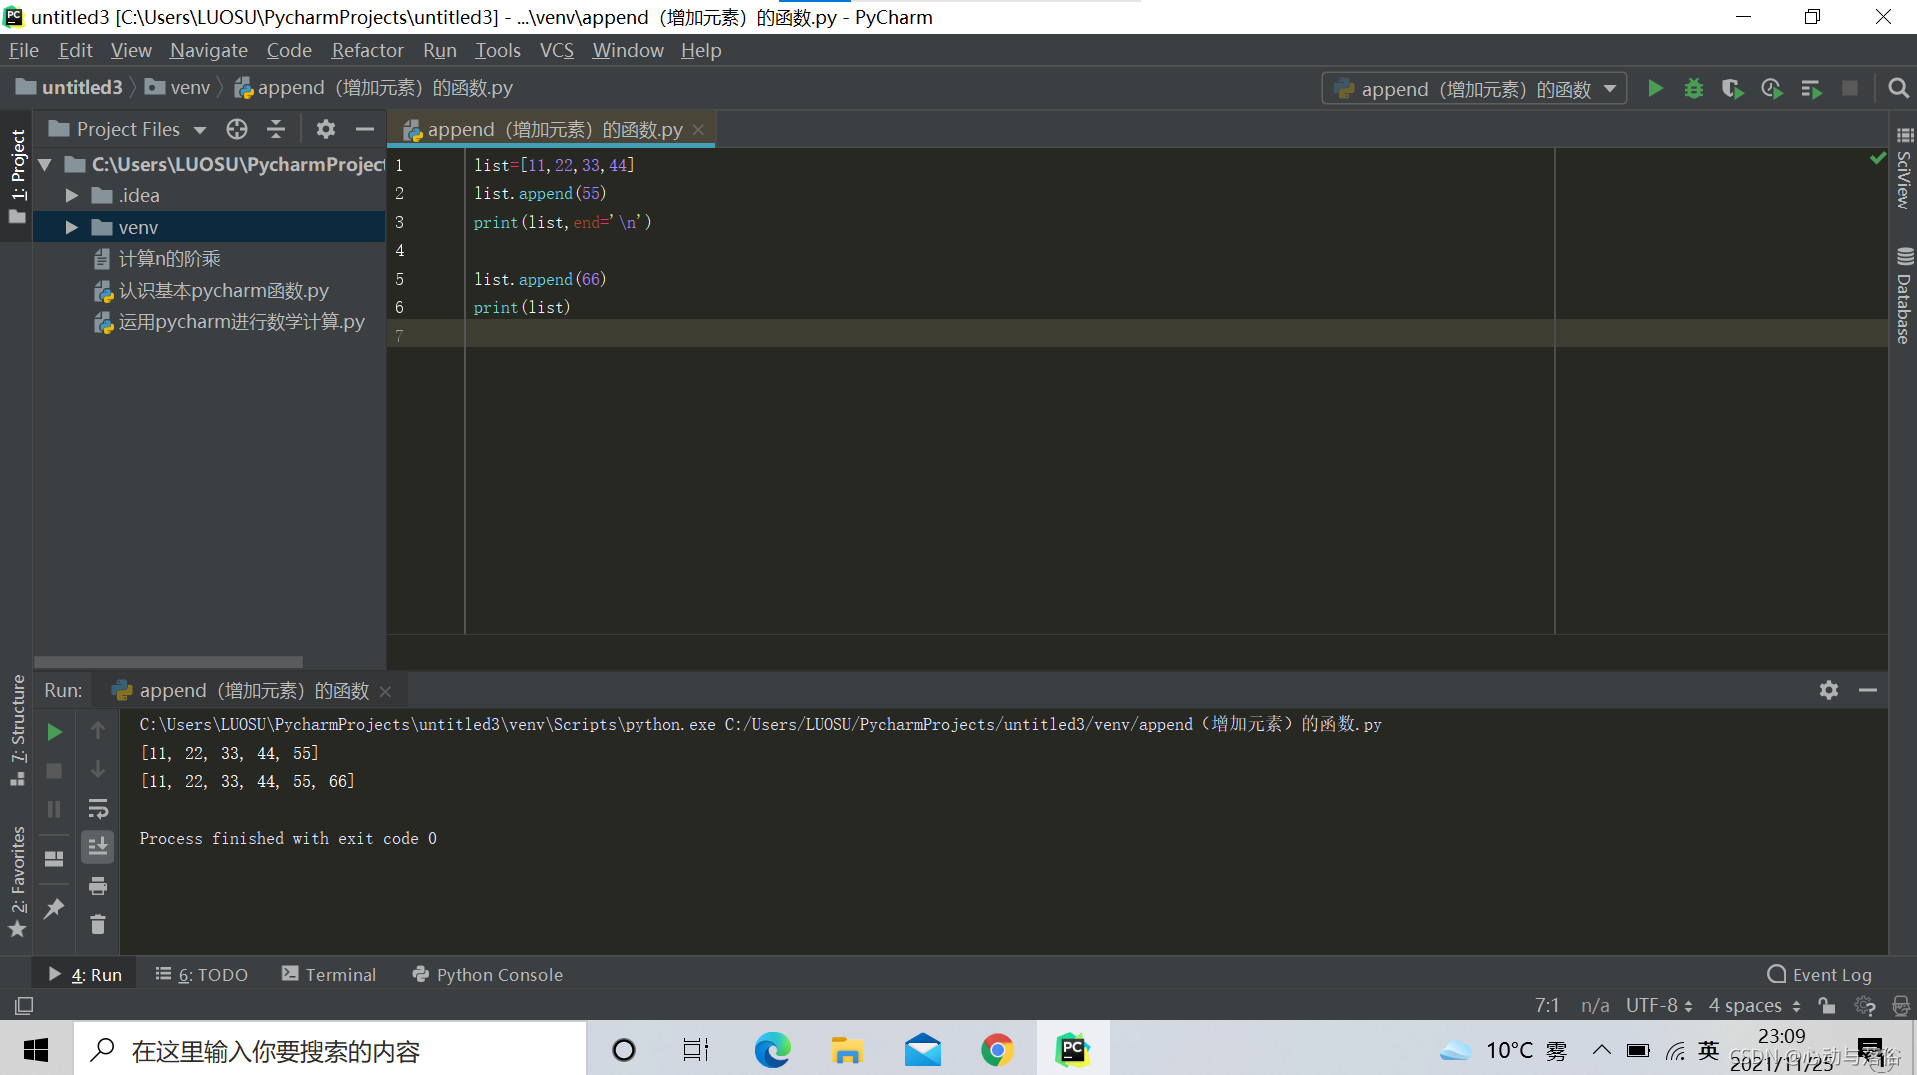Image resolution: width=1917 pixels, height=1075 pixels.
Task: Open the Database side panel
Action: tap(1904, 296)
